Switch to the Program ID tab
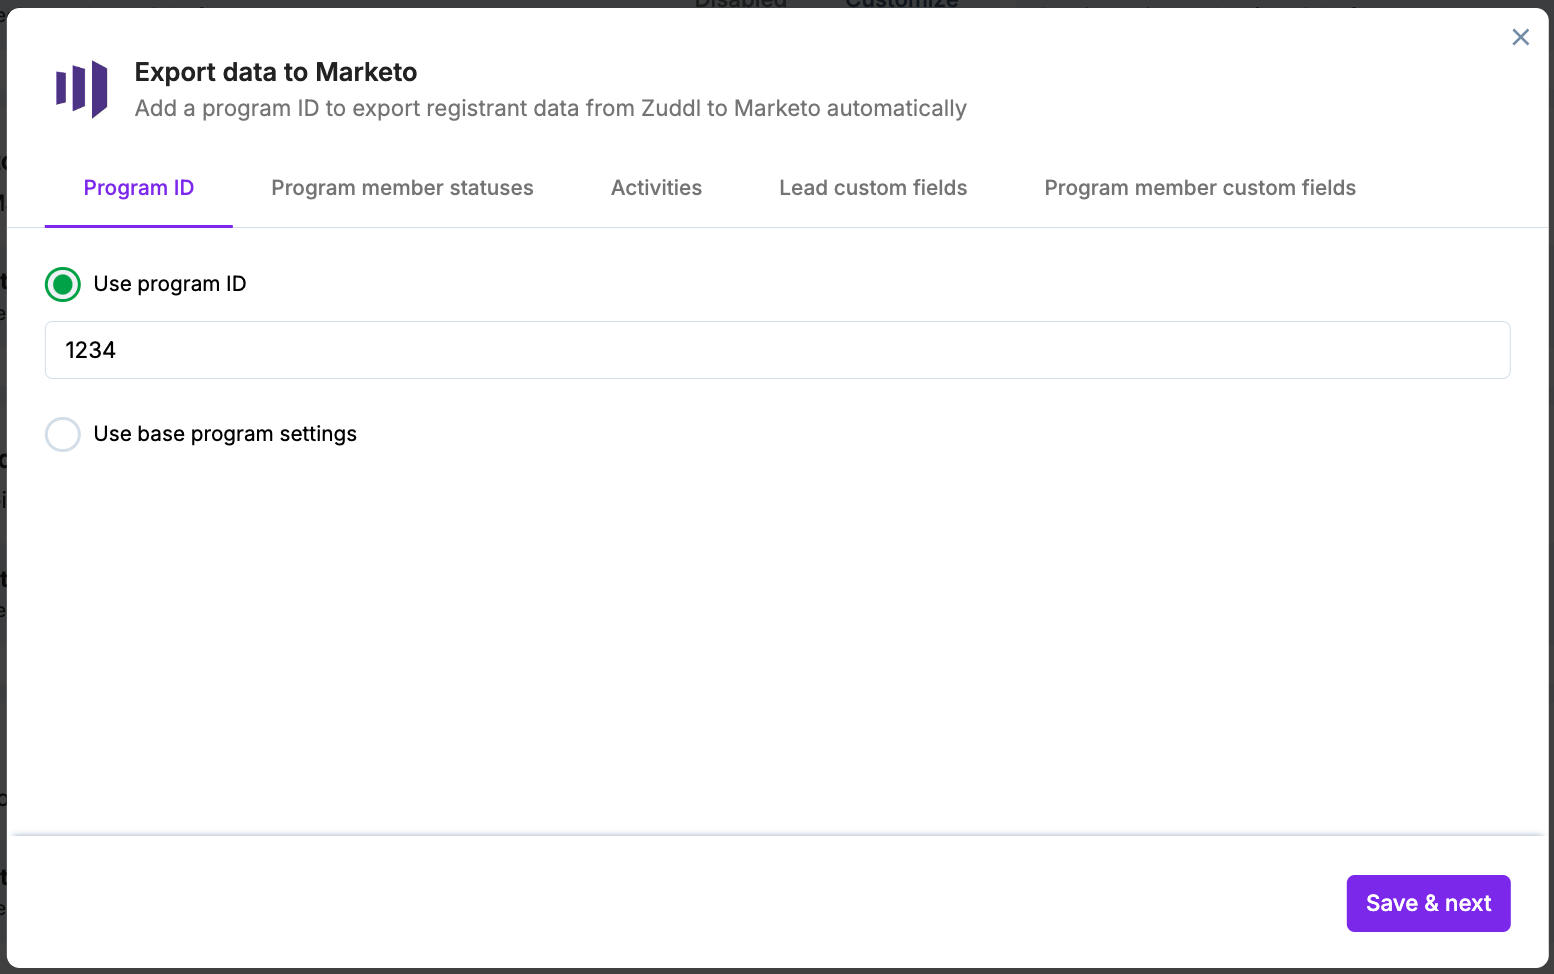 139,188
